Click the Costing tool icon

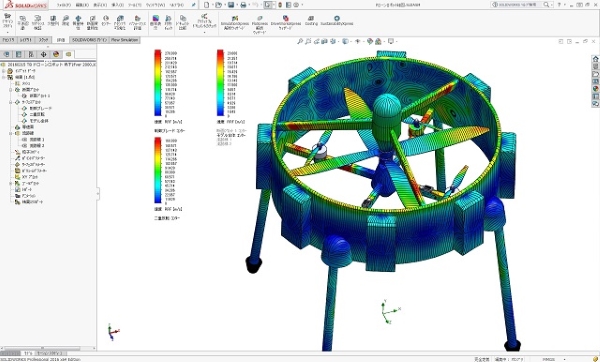click(x=311, y=21)
